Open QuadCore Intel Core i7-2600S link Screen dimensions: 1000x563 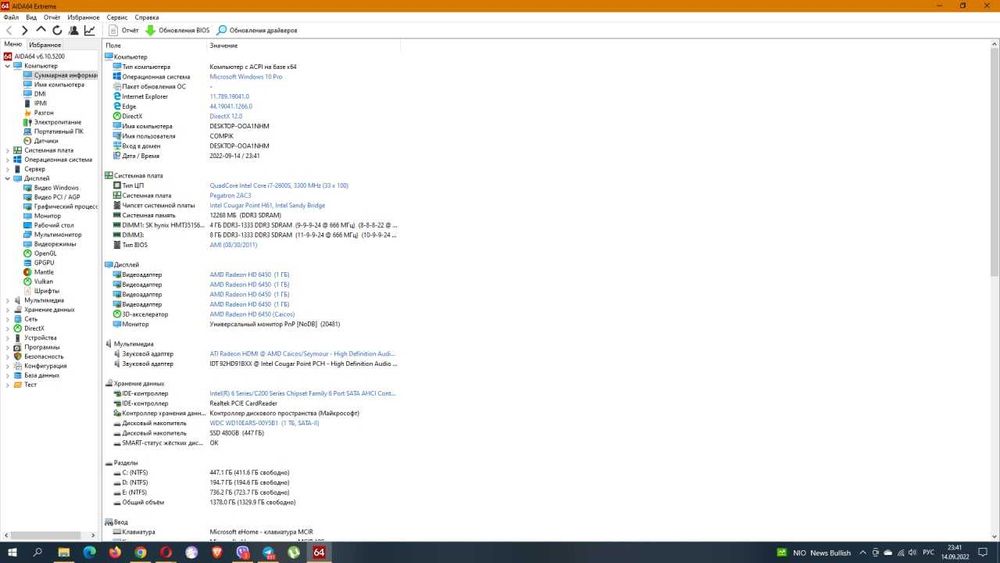point(279,186)
